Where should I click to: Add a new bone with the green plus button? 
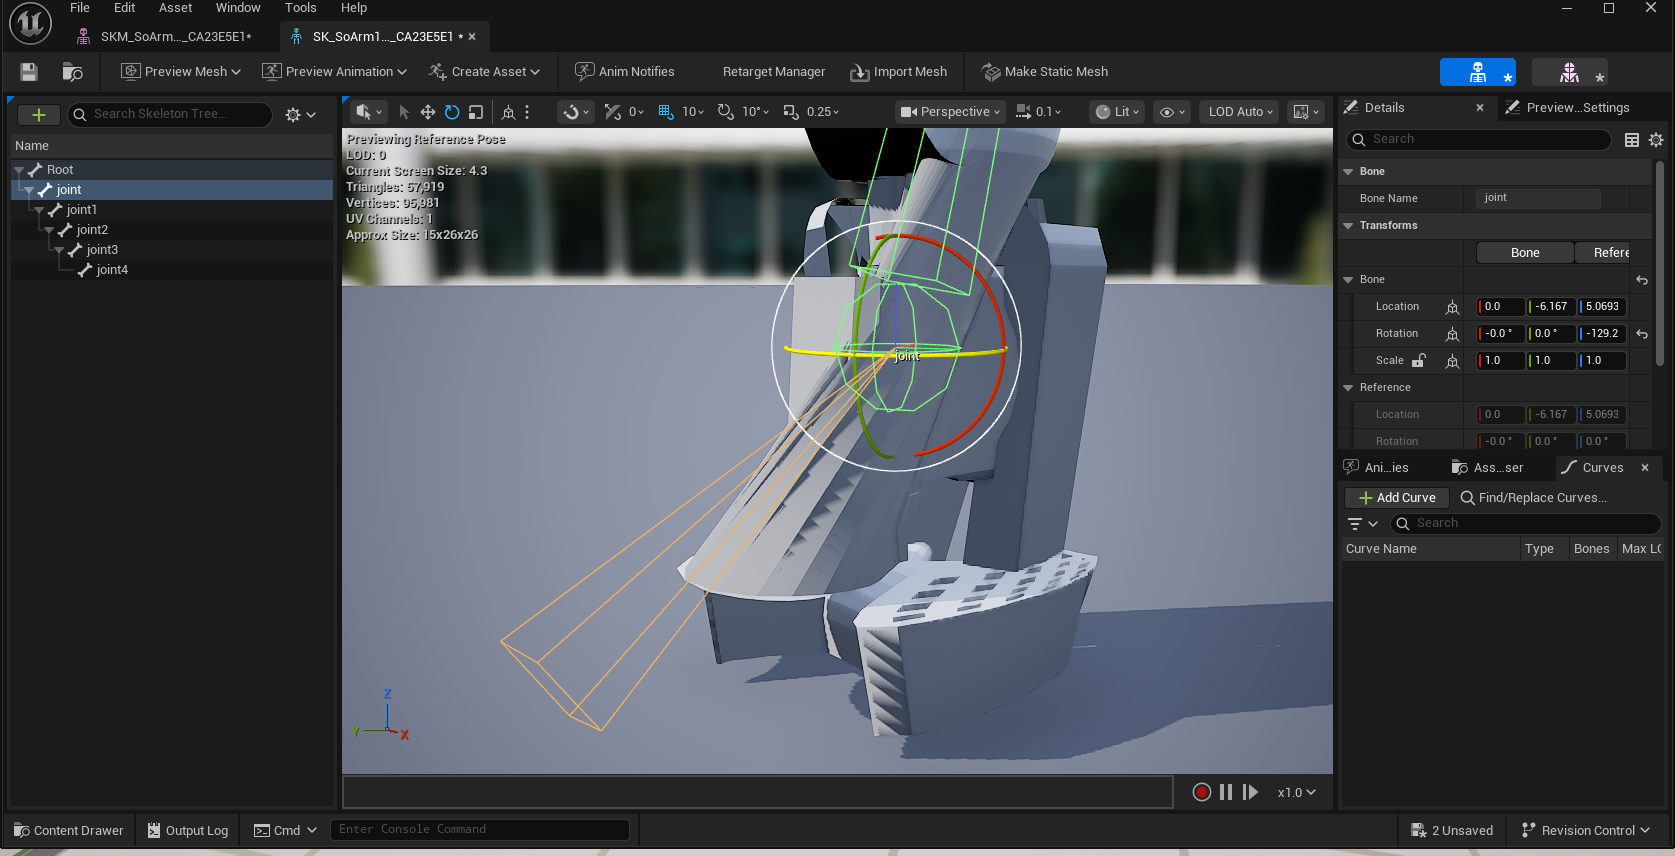39,115
